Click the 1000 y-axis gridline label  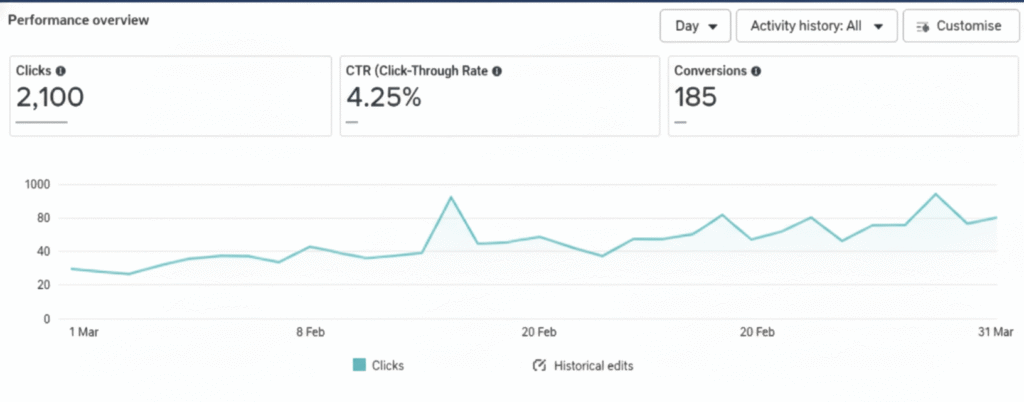(x=37, y=184)
